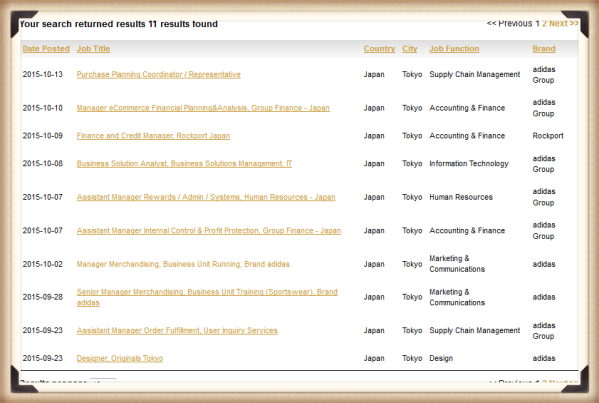Sort table by City header
This screenshot has width=599, height=403.
coord(410,49)
